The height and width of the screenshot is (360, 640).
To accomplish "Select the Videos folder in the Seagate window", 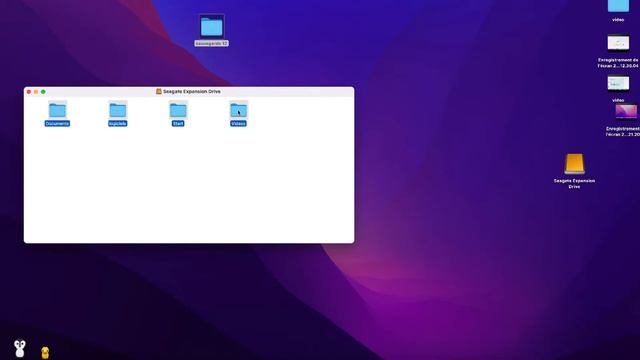I will pos(238,110).
